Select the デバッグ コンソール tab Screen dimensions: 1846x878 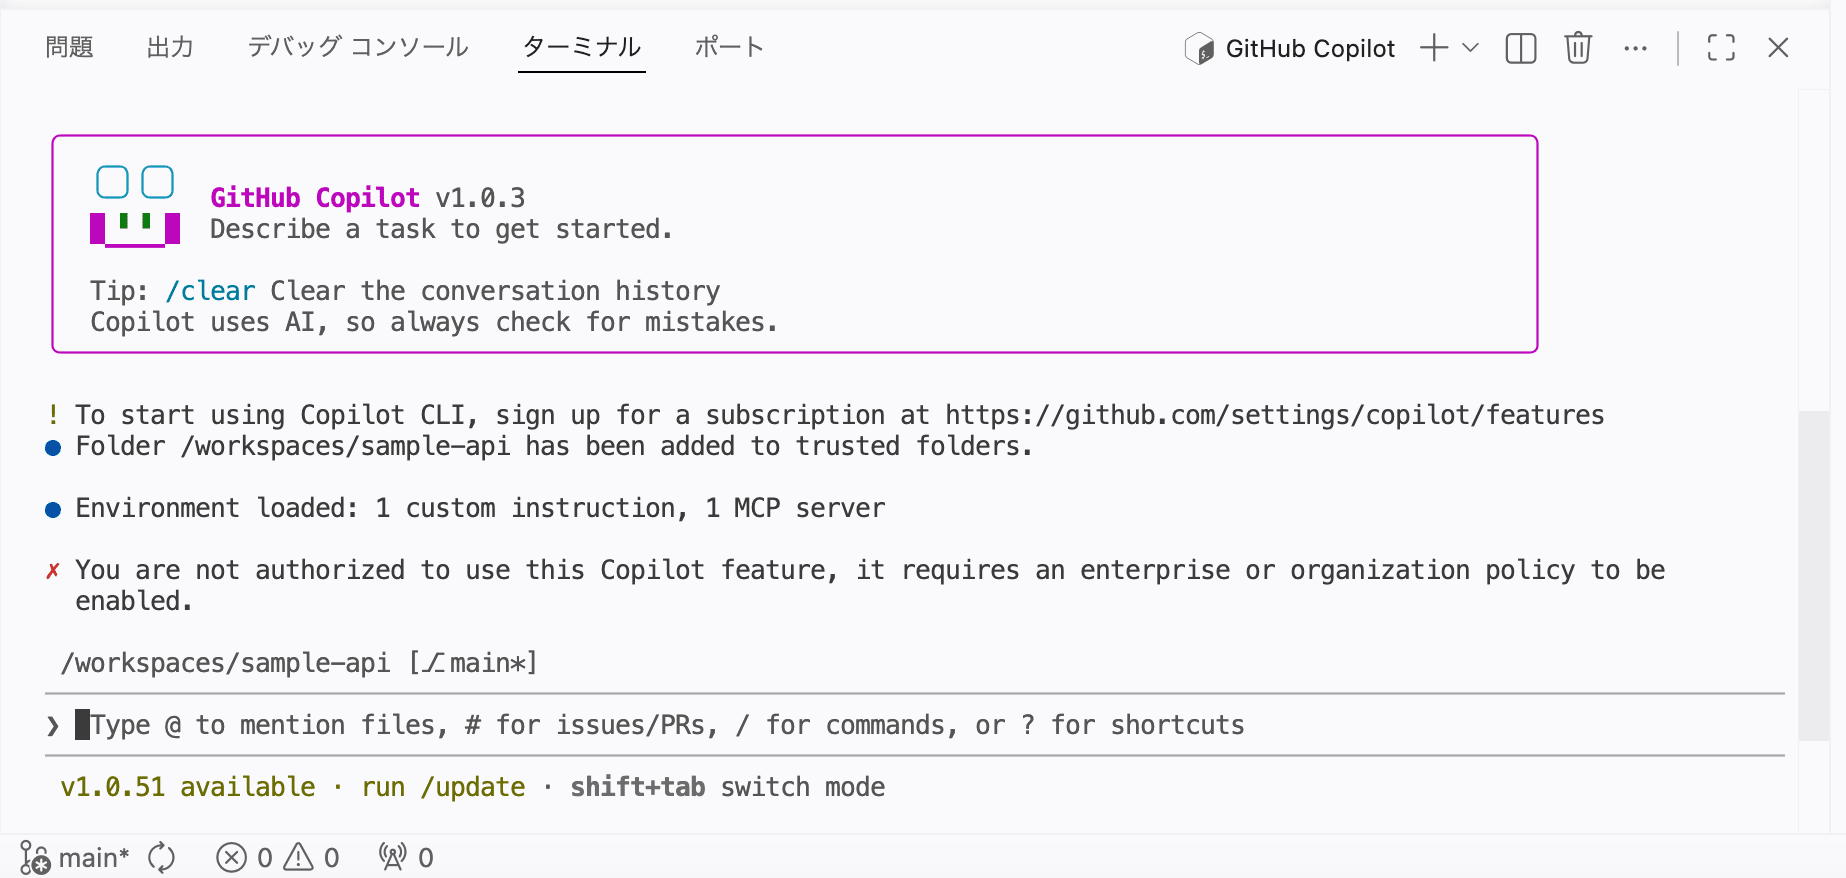click(358, 47)
